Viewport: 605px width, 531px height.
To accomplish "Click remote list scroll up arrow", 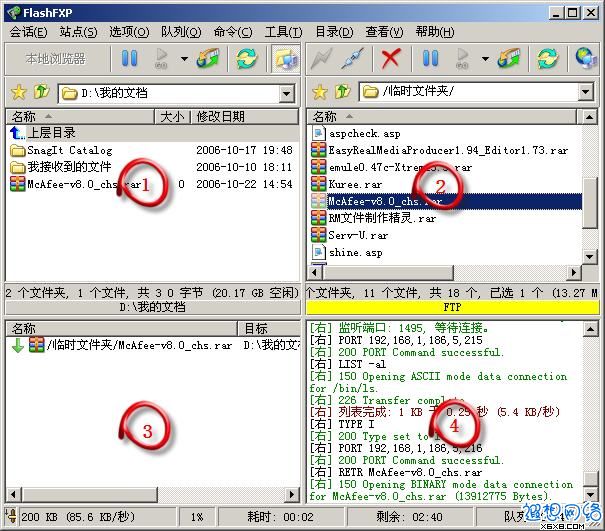I will (589, 117).
